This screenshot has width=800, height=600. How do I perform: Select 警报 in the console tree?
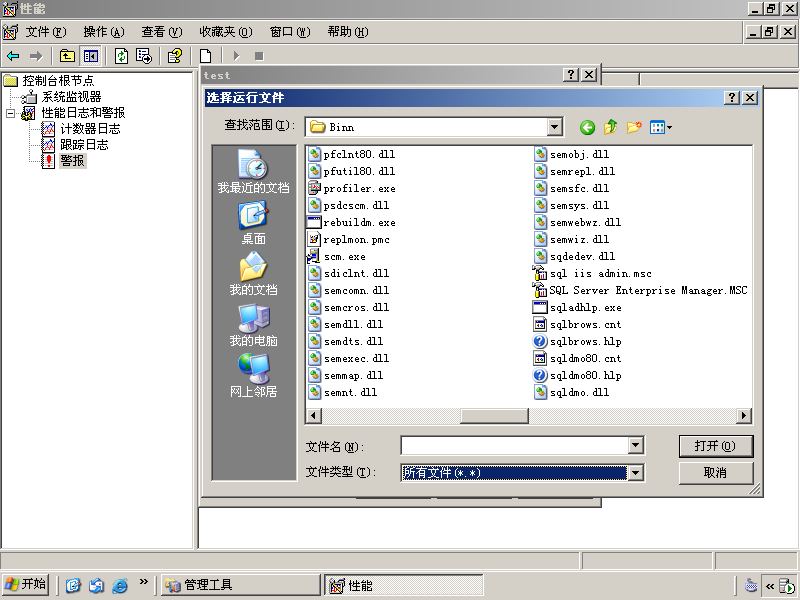pyautogui.click(x=72, y=161)
